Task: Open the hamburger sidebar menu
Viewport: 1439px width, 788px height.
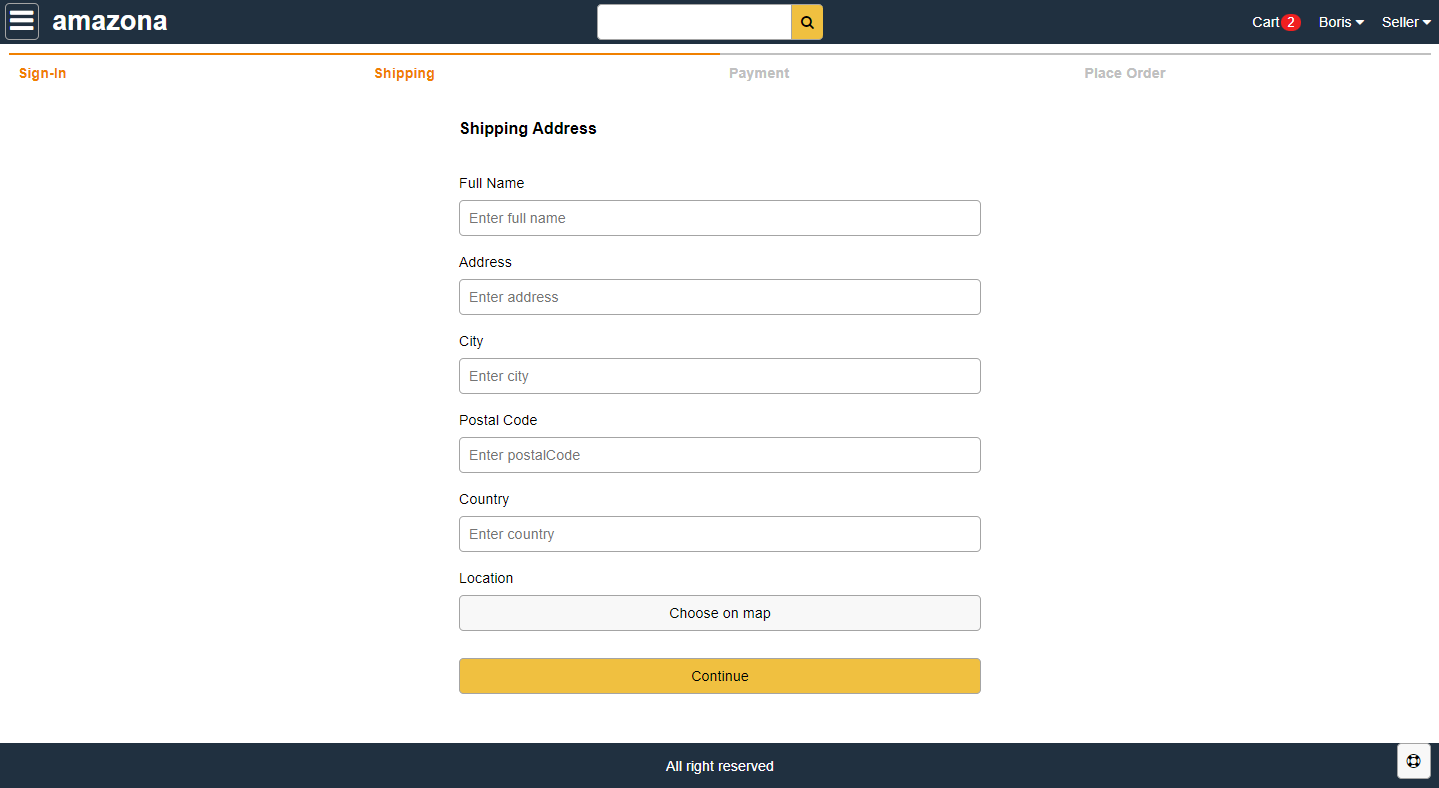Action: [22, 21]
